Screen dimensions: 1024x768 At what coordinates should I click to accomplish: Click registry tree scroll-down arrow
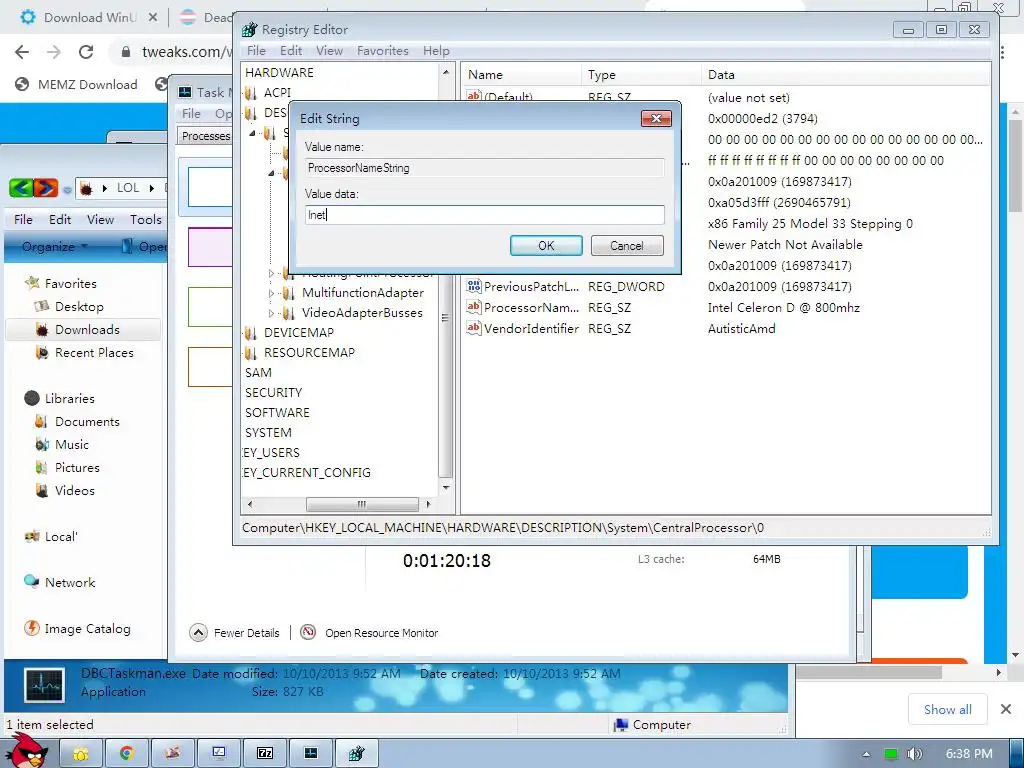point(446,488)
